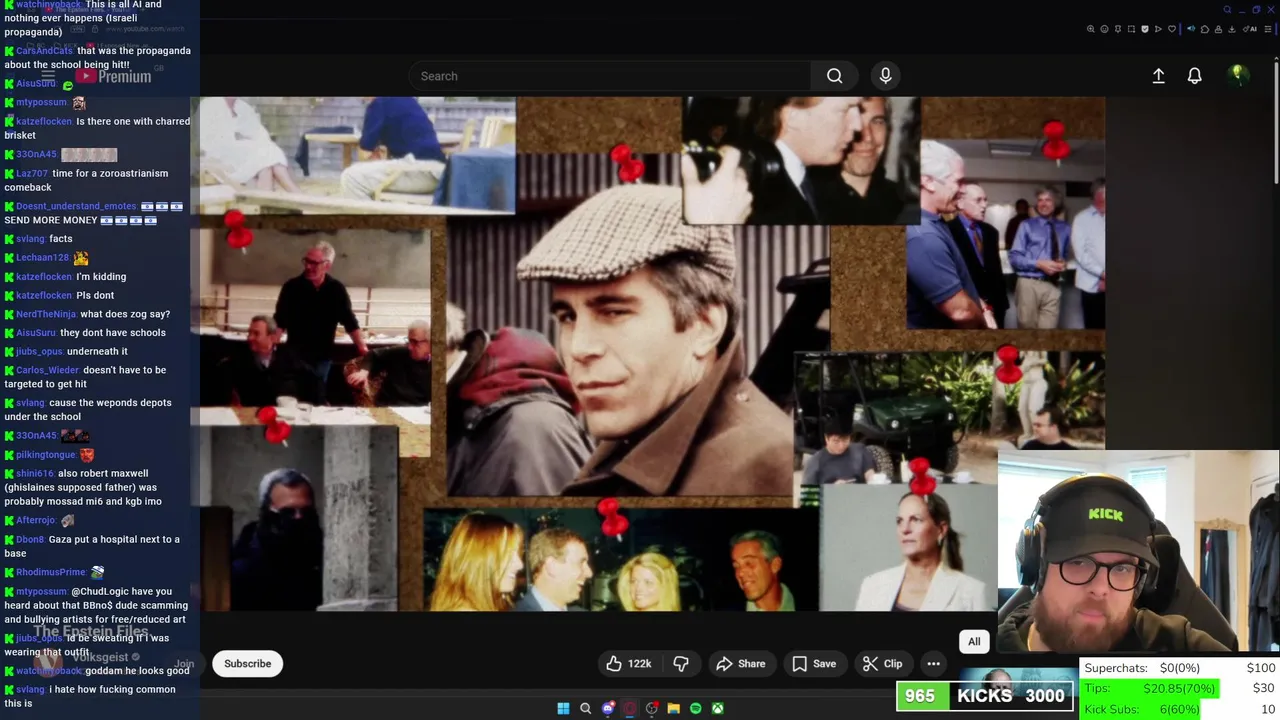
Task: Open the ad blocker shield icon
Action: coord(1145,29)
